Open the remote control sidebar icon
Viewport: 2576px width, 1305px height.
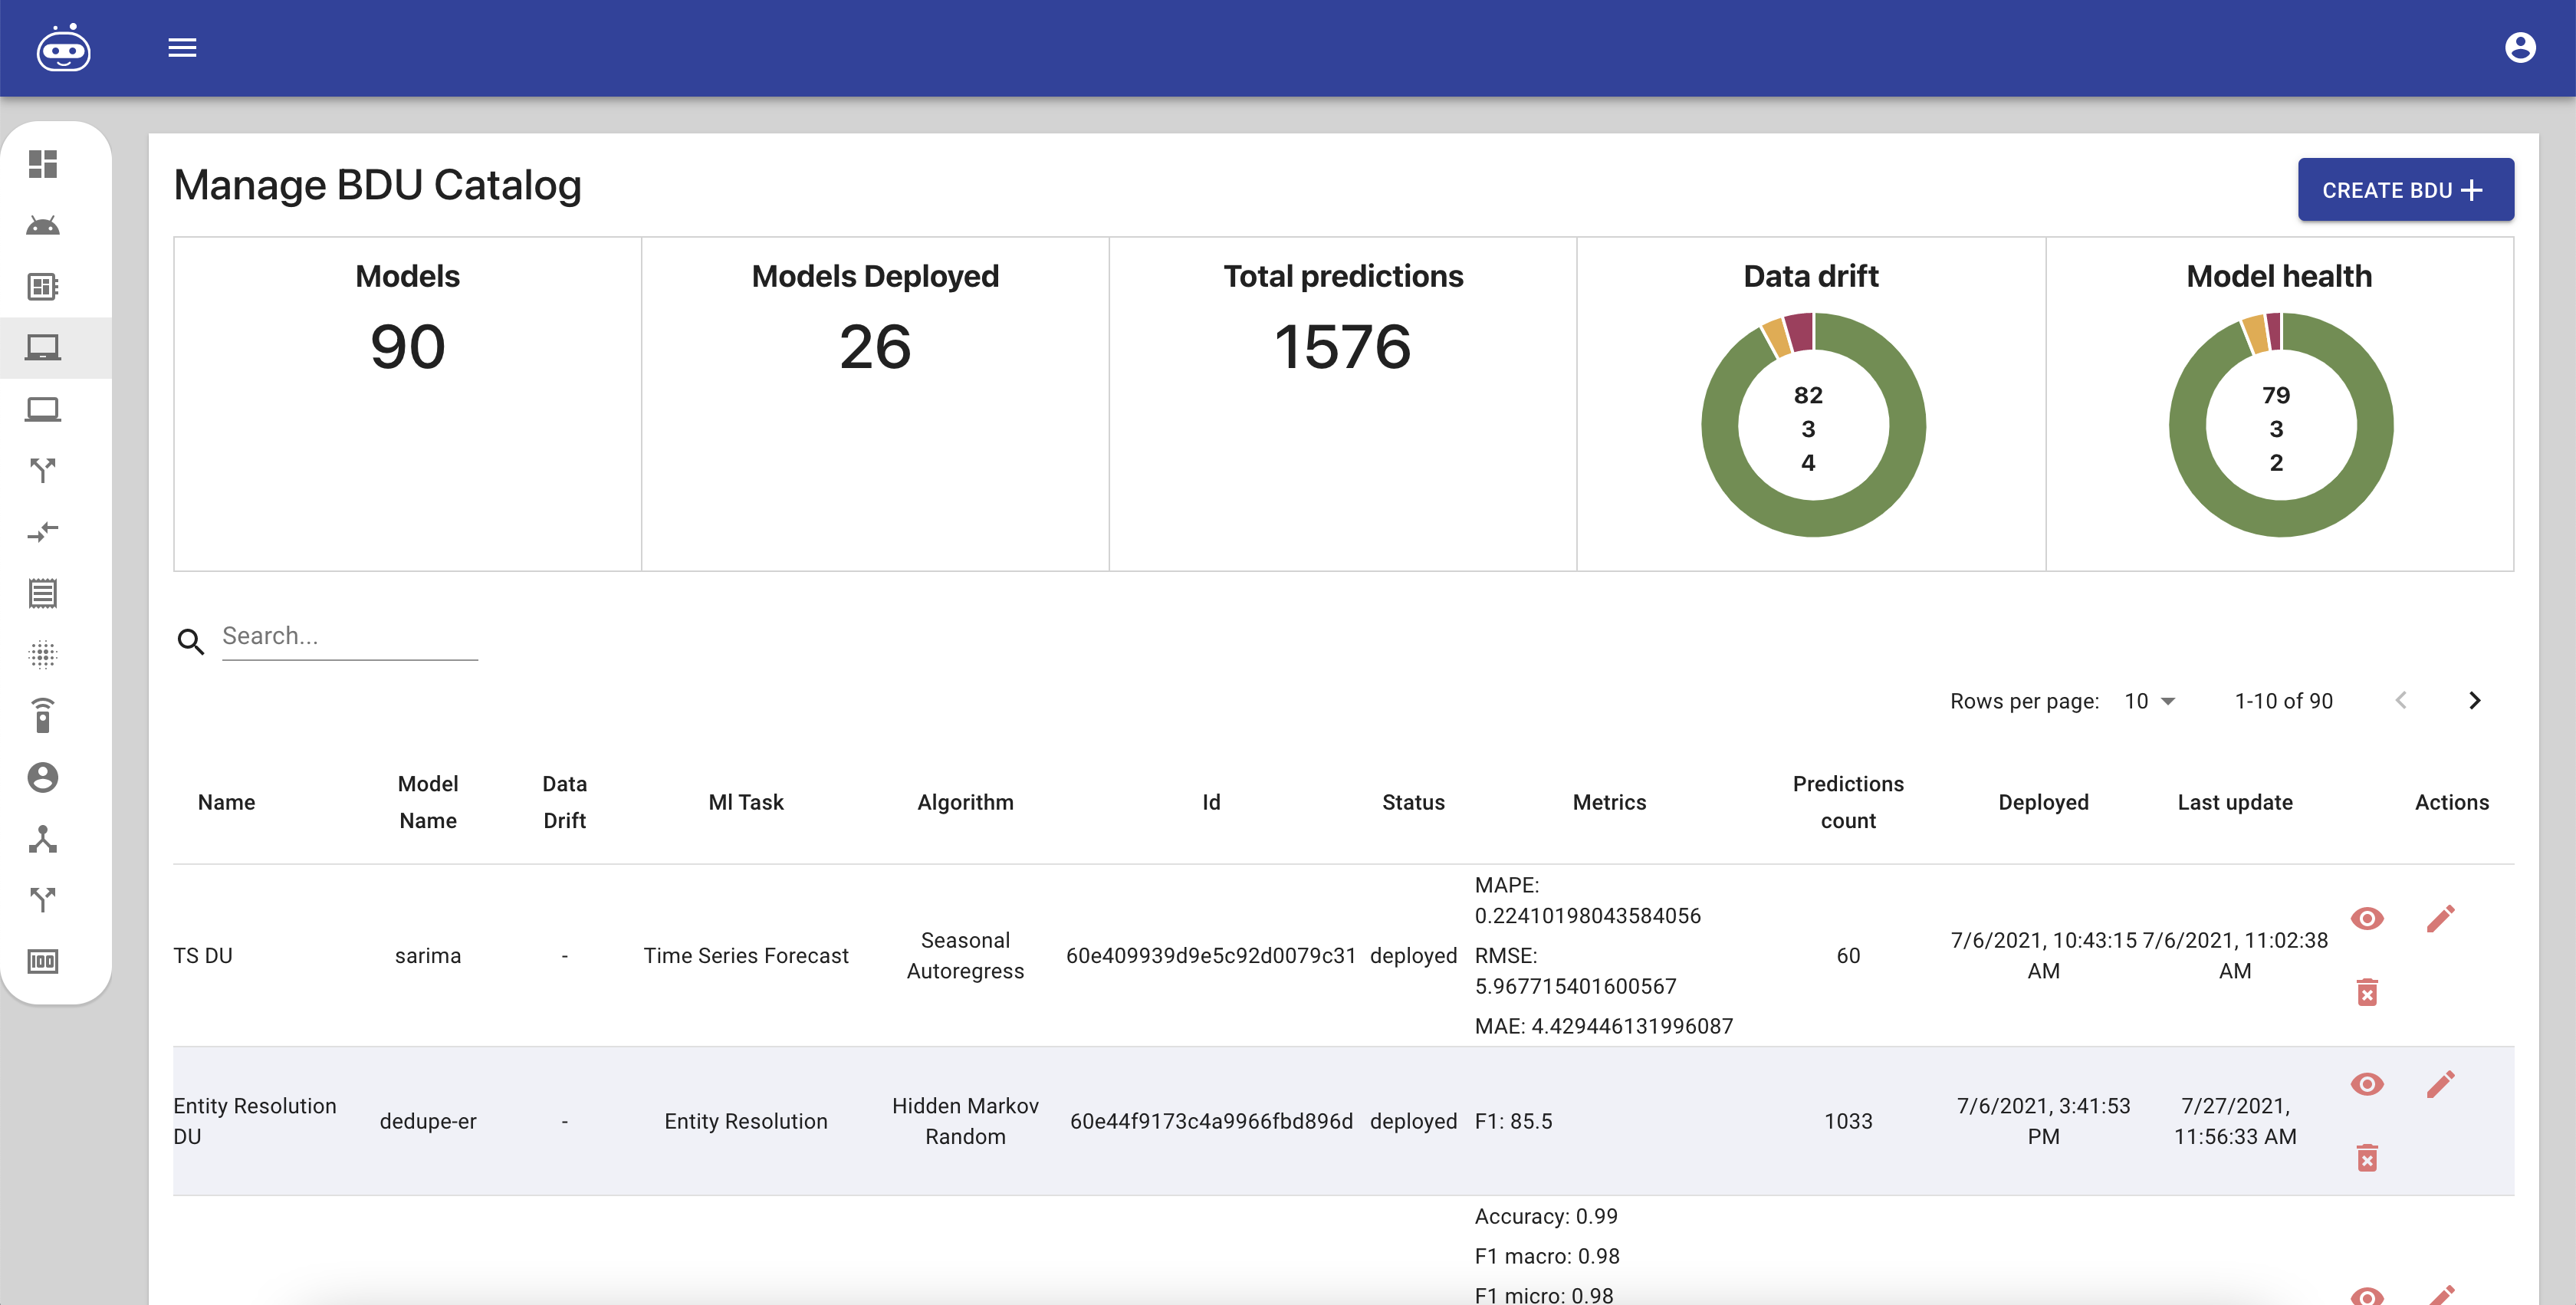pos(43,716)
